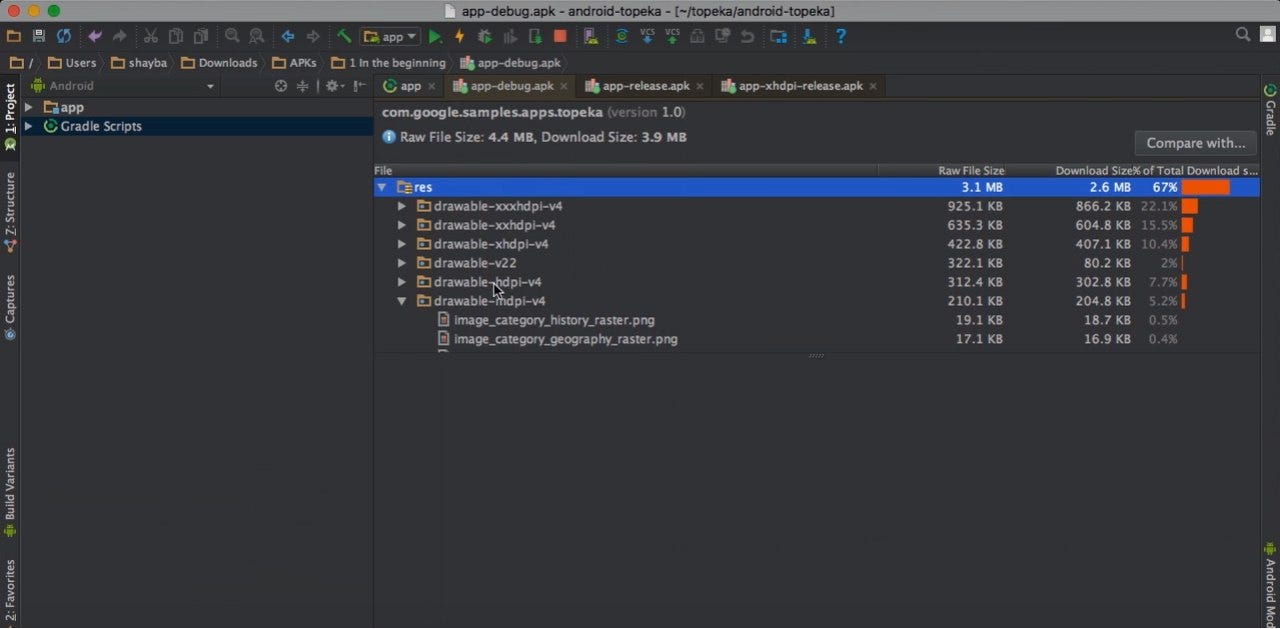Click the VCS Update down-arrow icon
The width and height of the screenshot is (1280, 629).
coord(646,36)
